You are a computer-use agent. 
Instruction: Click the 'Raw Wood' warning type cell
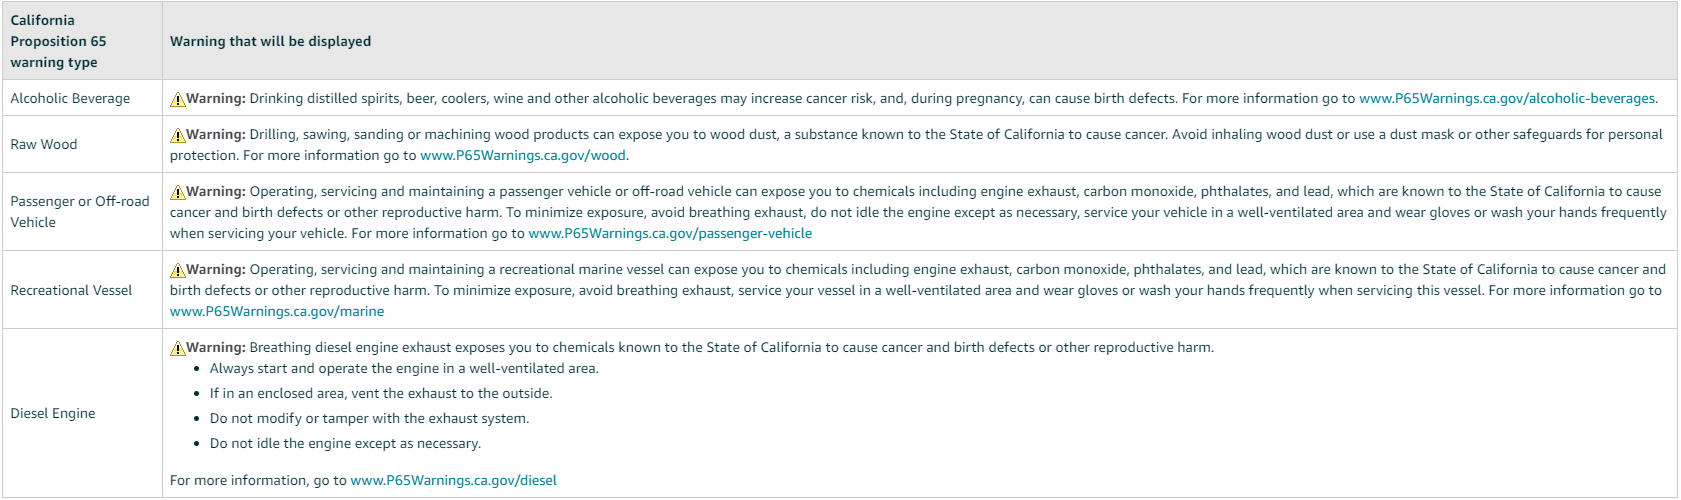pyautogui.click(x=44, y=145)
